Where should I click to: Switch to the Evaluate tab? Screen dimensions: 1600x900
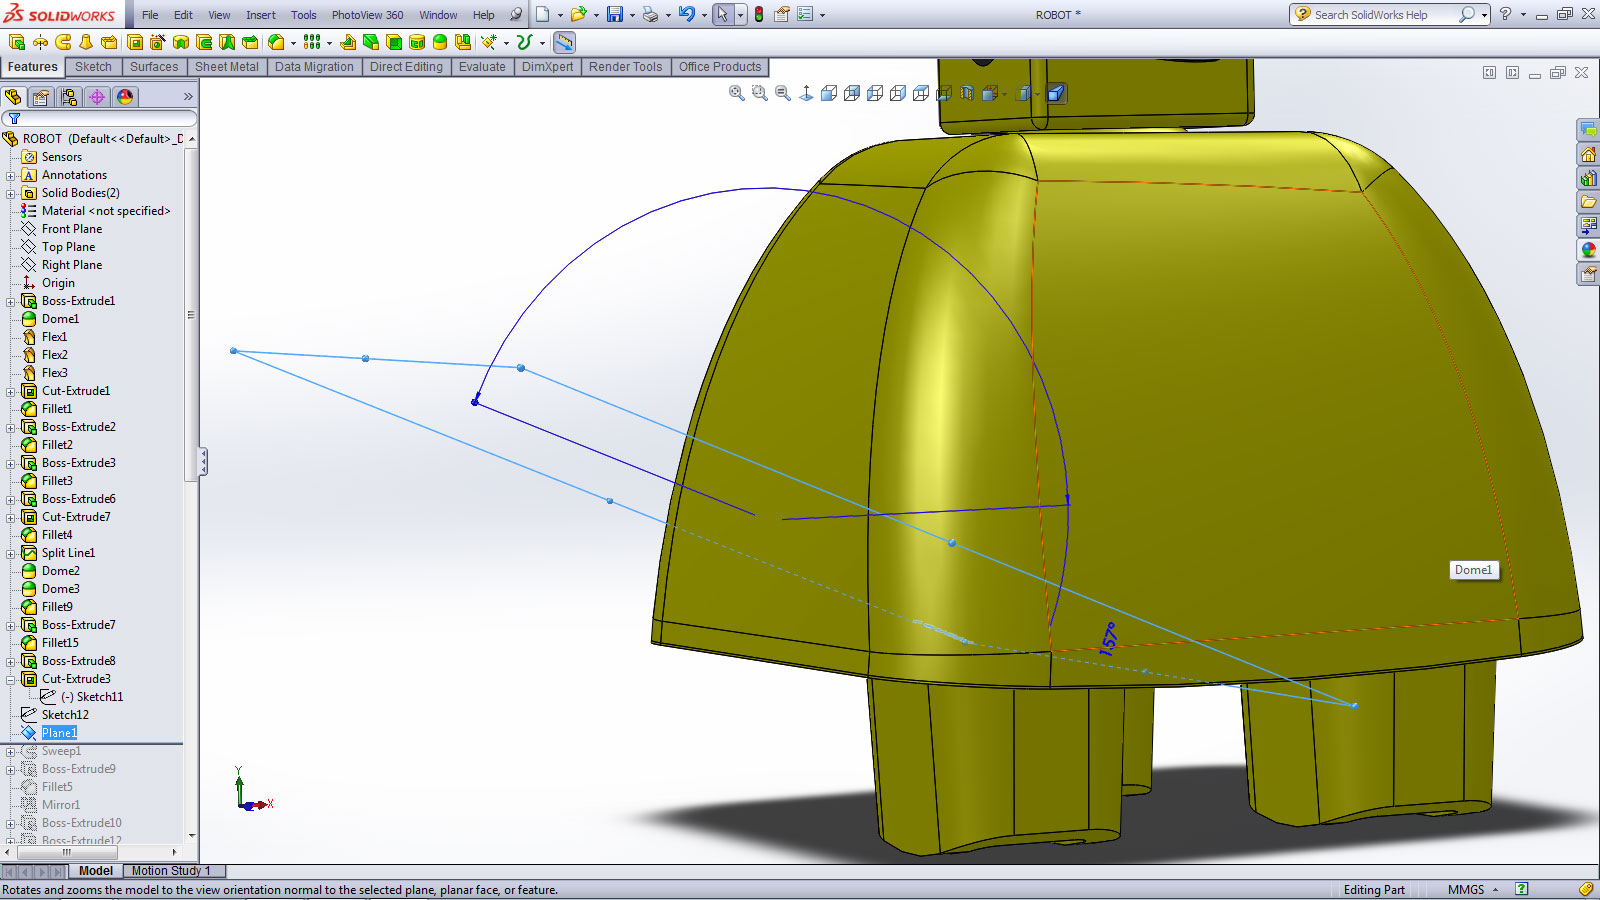point(482,67)
